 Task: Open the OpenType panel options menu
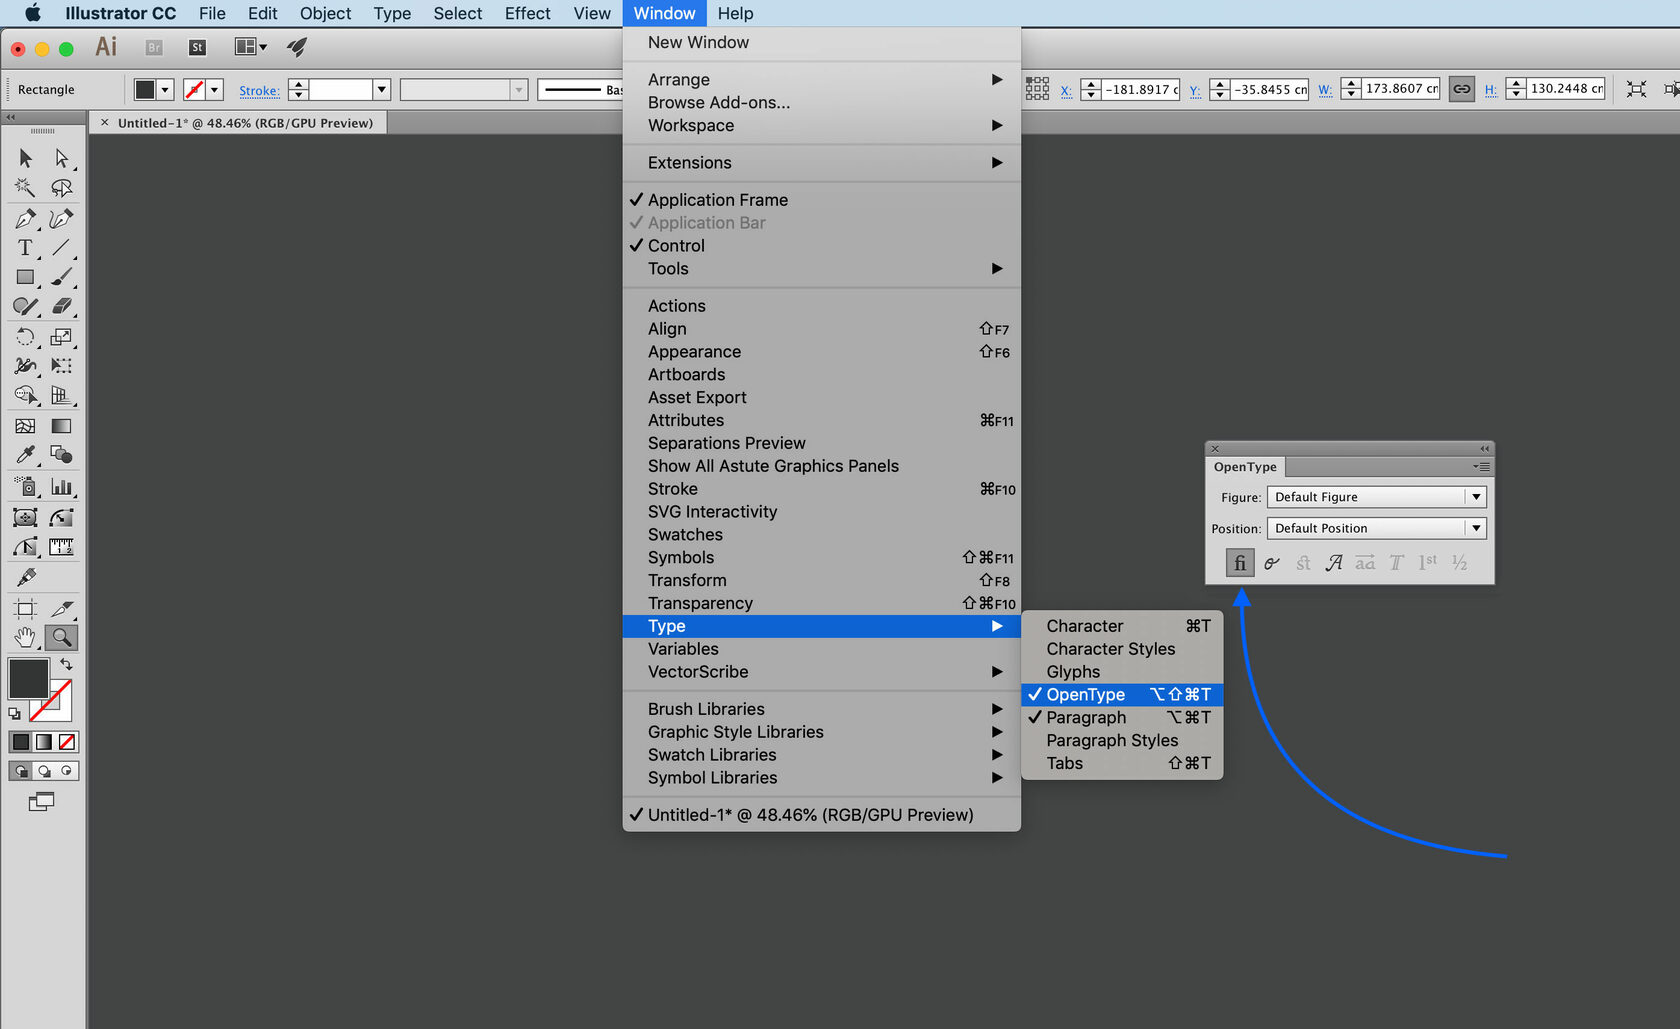(1481, 467)
